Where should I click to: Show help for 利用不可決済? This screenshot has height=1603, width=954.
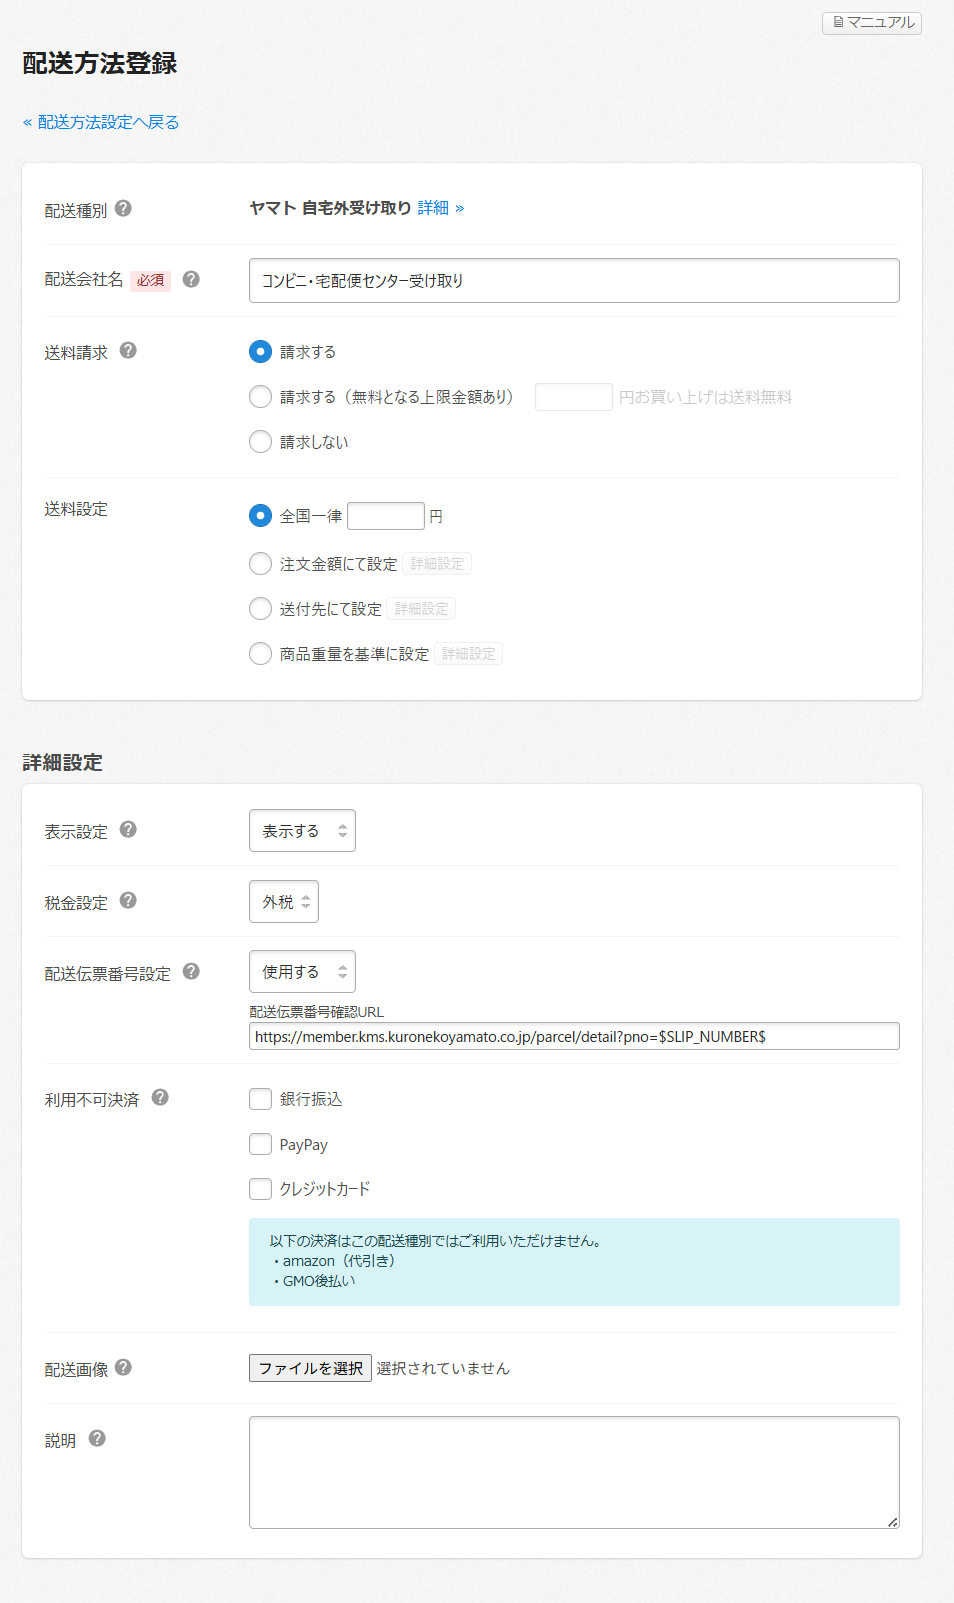(x=160, y=1097)
